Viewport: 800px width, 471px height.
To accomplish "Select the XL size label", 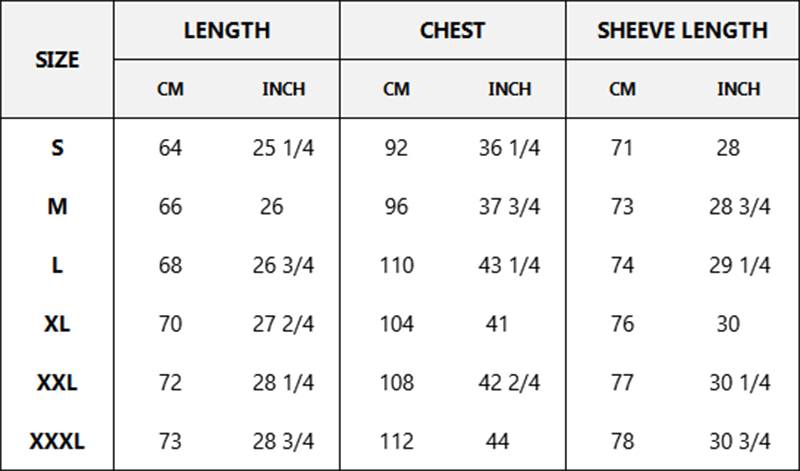I will 57,324.
